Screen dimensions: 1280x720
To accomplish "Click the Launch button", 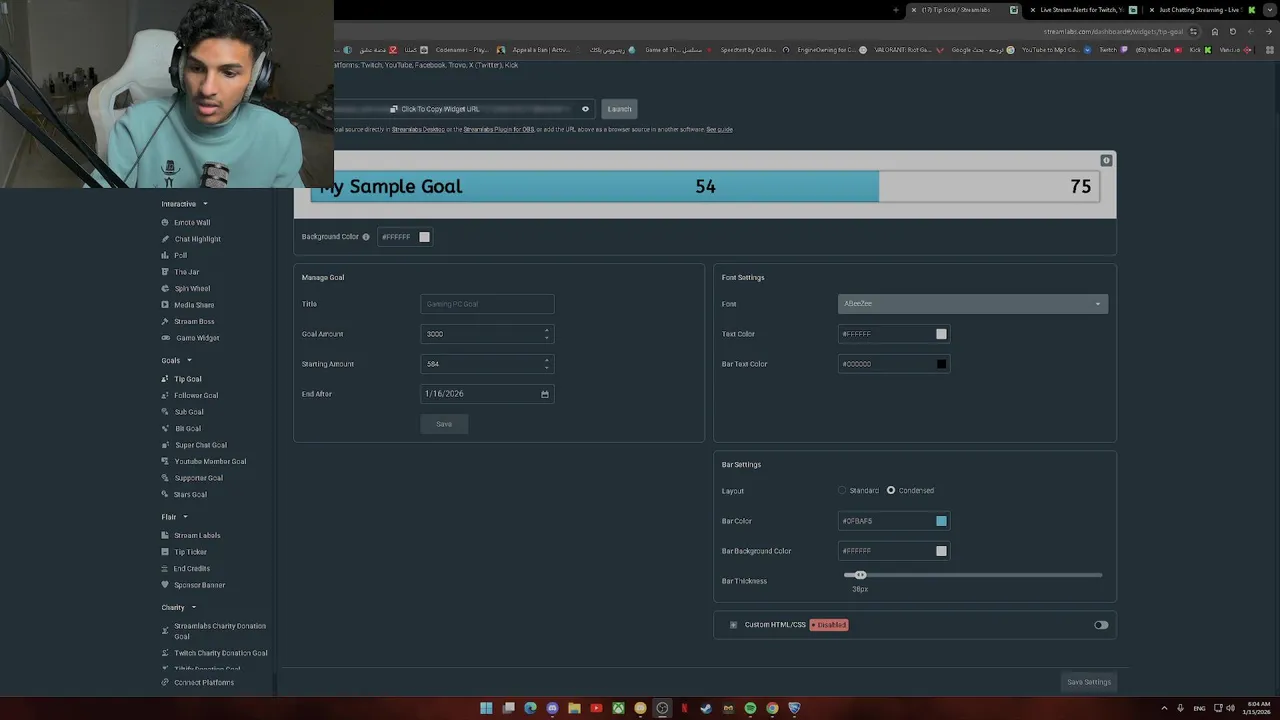I will [x=619, y=109].
